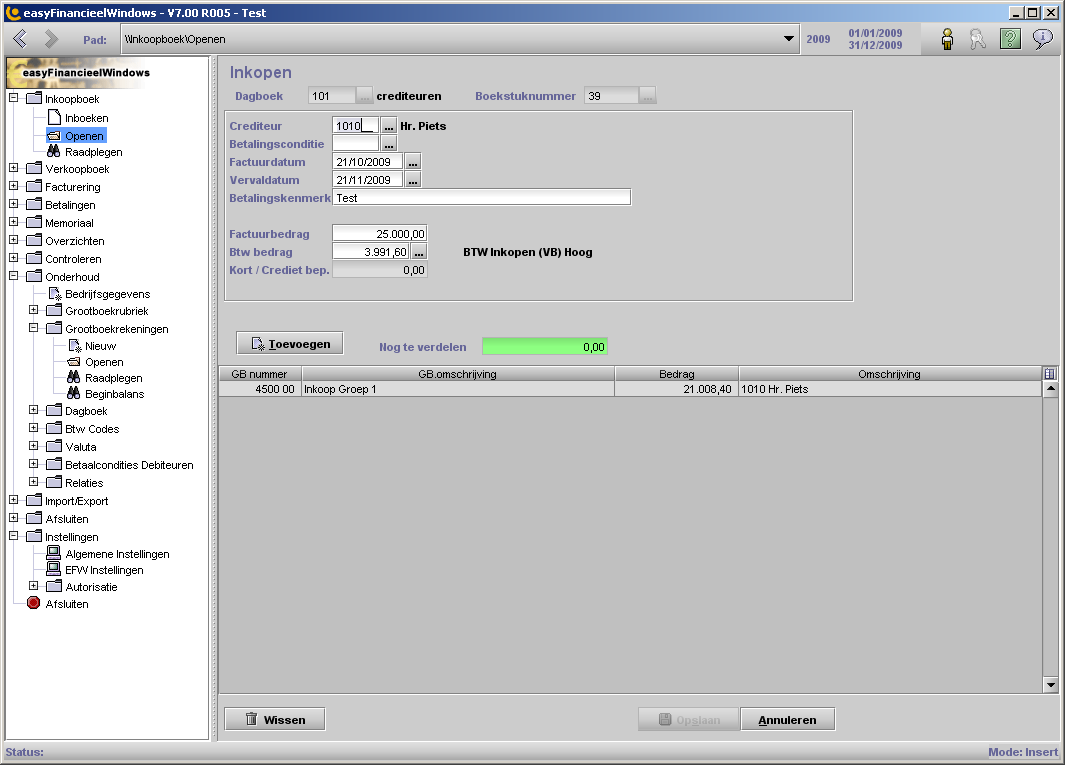Click the Wissen trash button
Screen dimensions: 1065x765
pyautogui.click(x=275, y=719)
